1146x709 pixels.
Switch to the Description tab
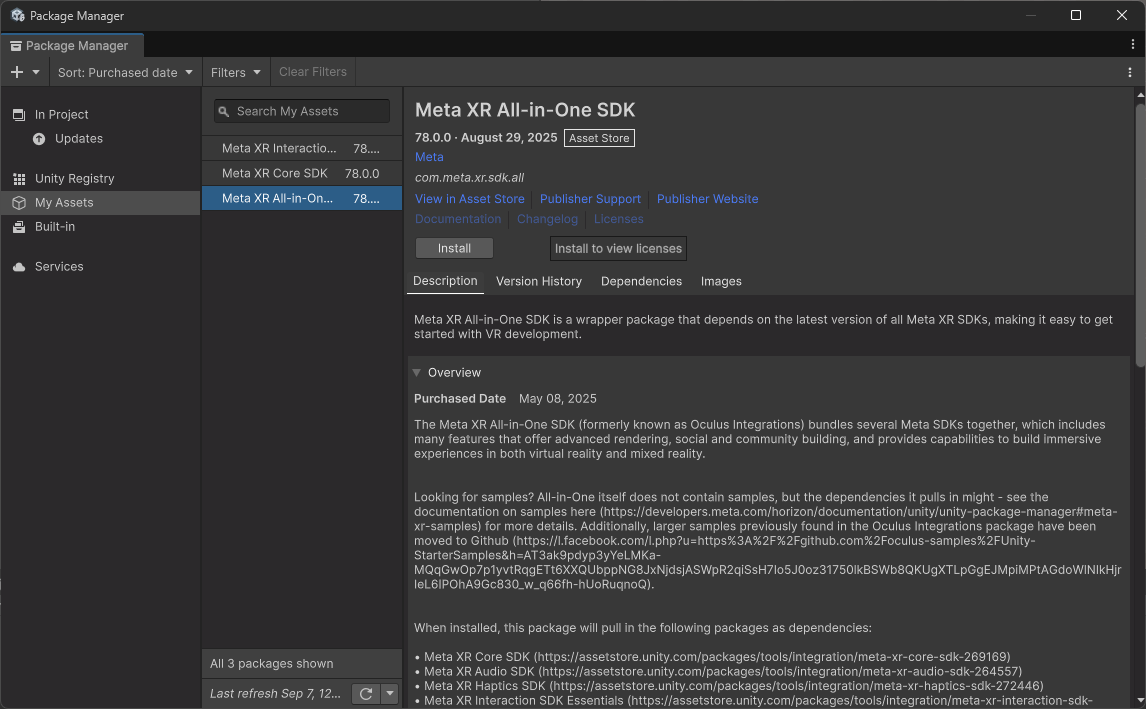pyautogui.click(x=445, y=281)
